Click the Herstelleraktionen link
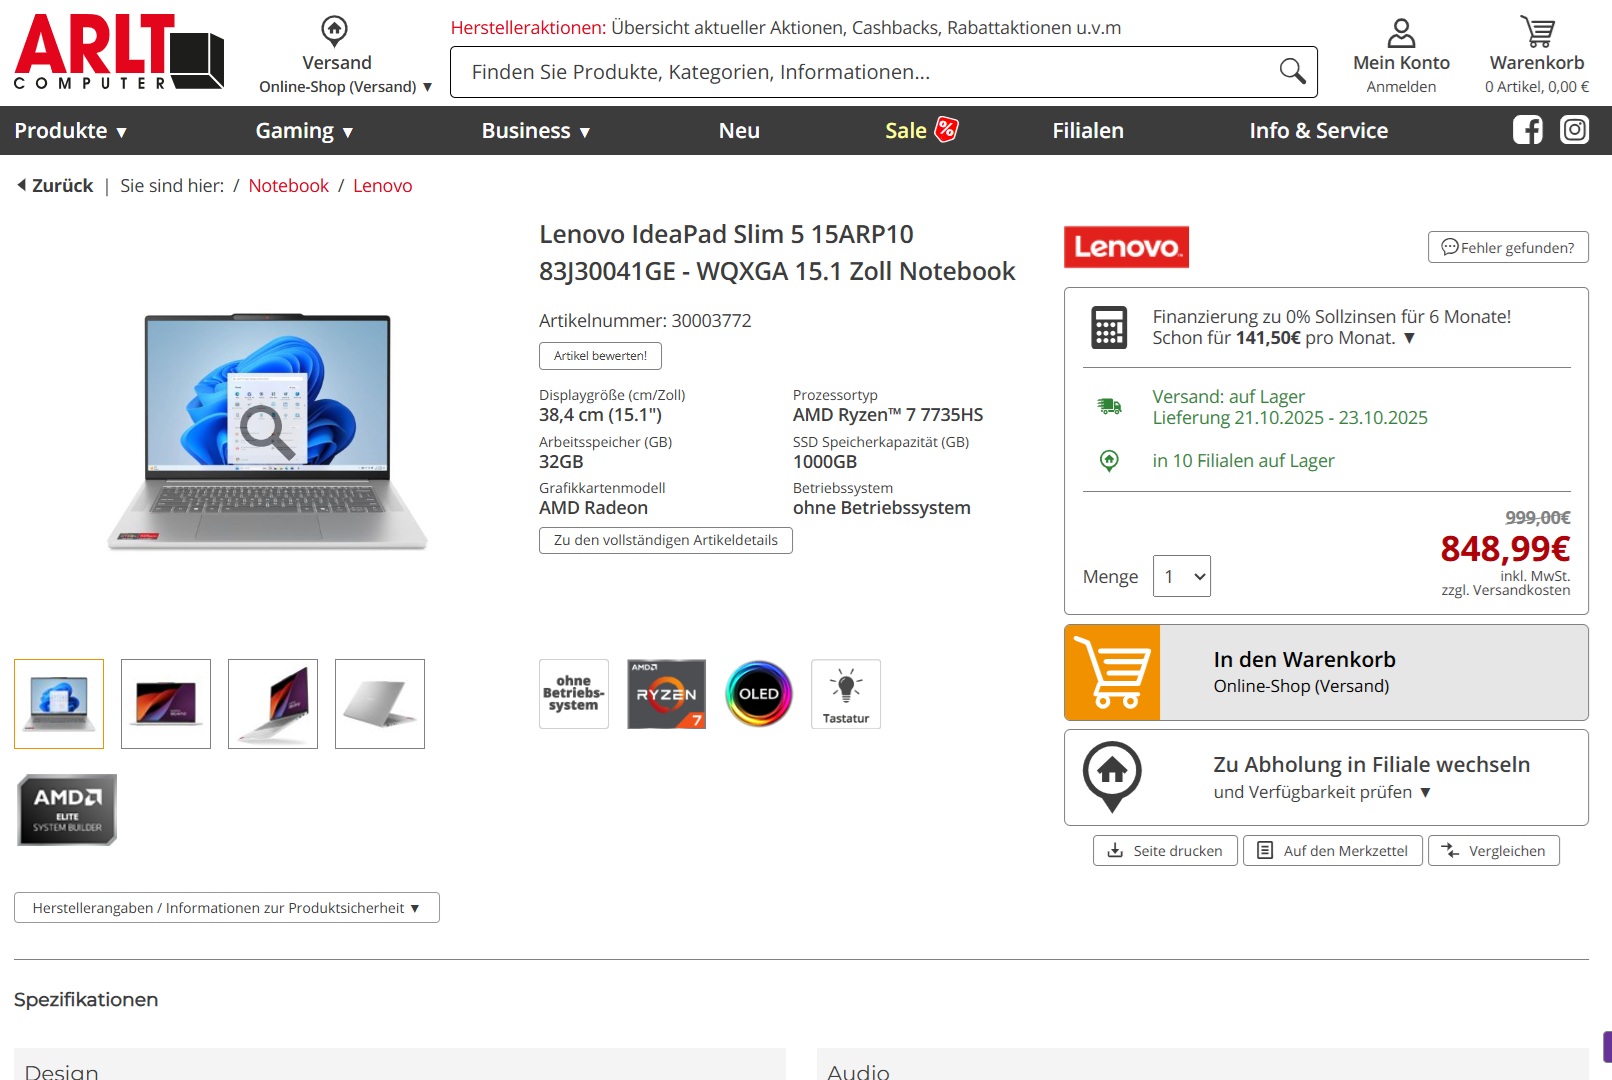The image size is (1612, 1080). [528, 28]
